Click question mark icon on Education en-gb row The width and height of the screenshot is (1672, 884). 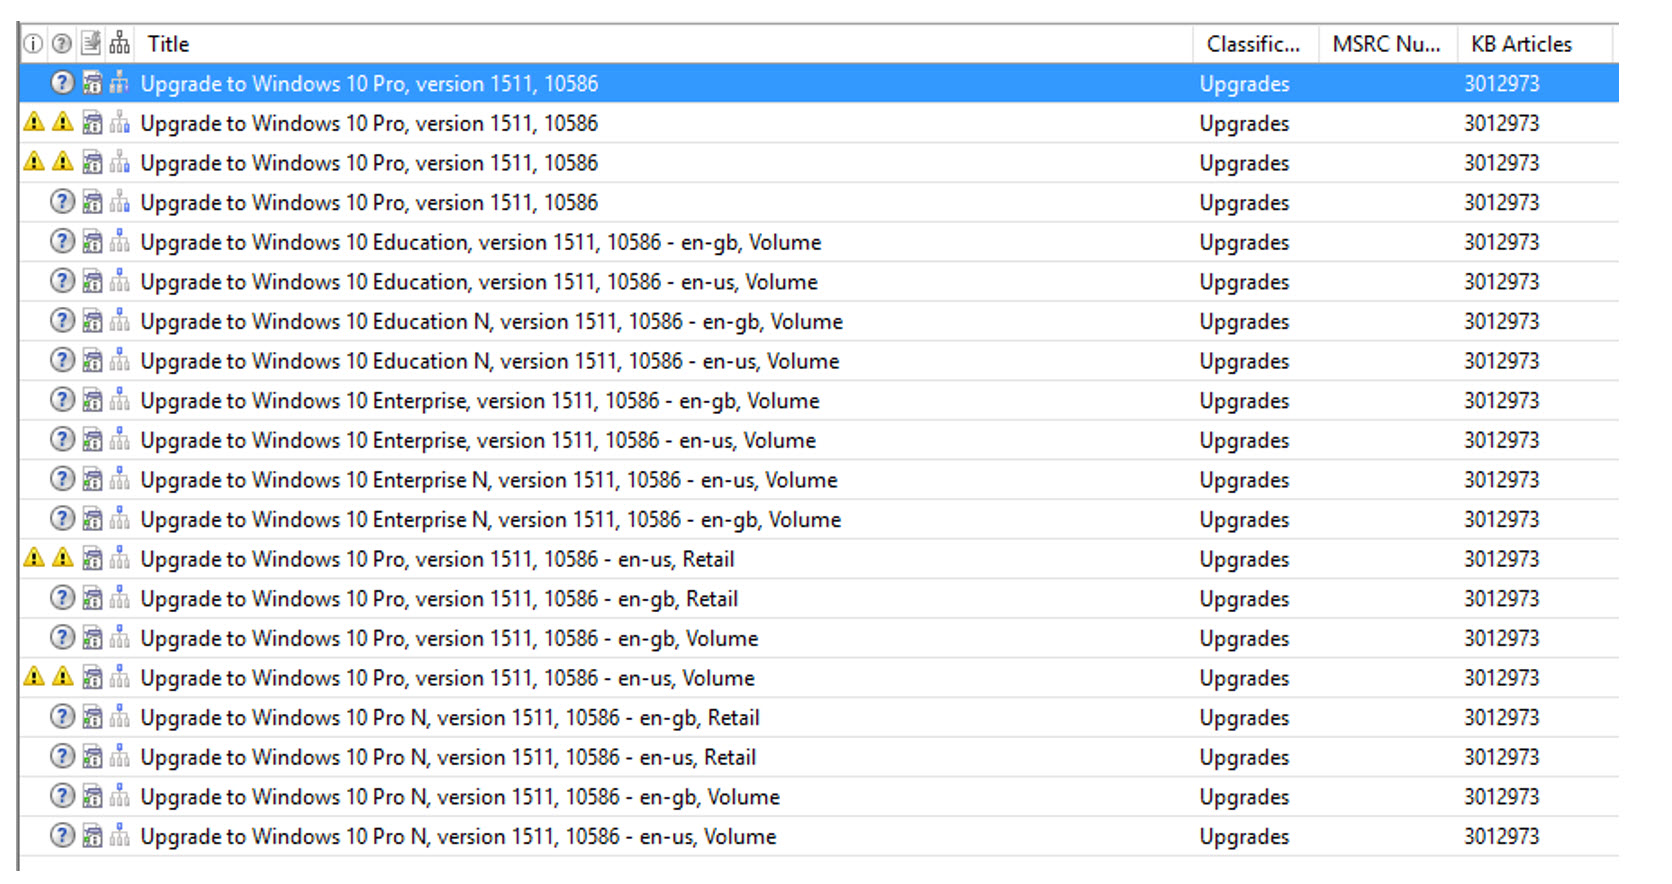click(x=62, y=242)
